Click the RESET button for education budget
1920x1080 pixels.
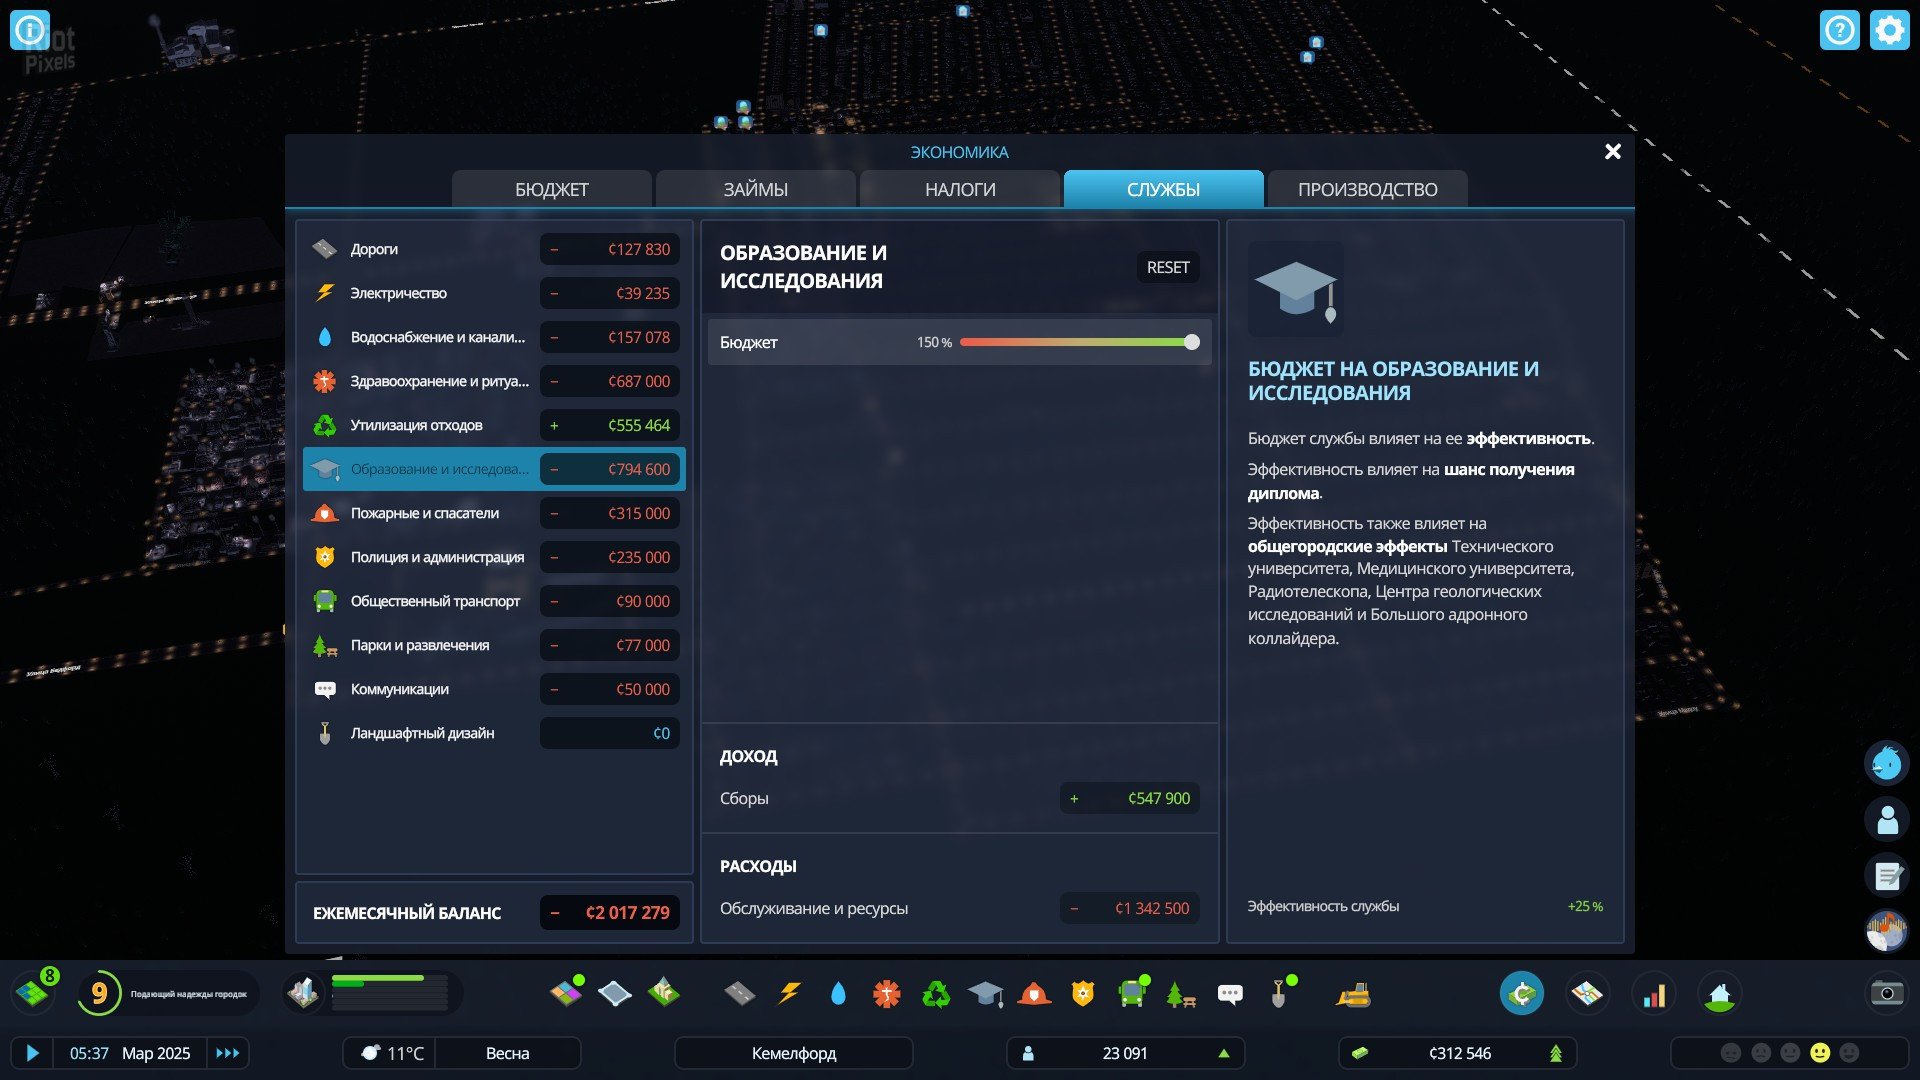tap(1167, 267)
